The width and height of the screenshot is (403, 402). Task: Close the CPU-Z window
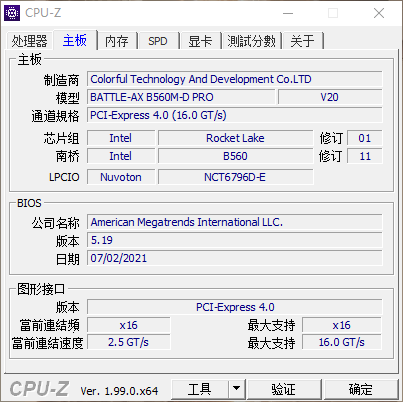[379, 13]
